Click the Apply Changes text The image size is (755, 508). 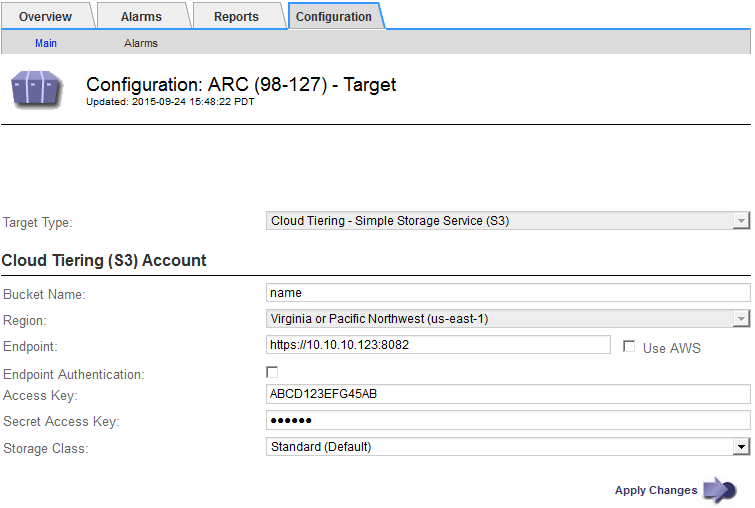coord(656,490)
